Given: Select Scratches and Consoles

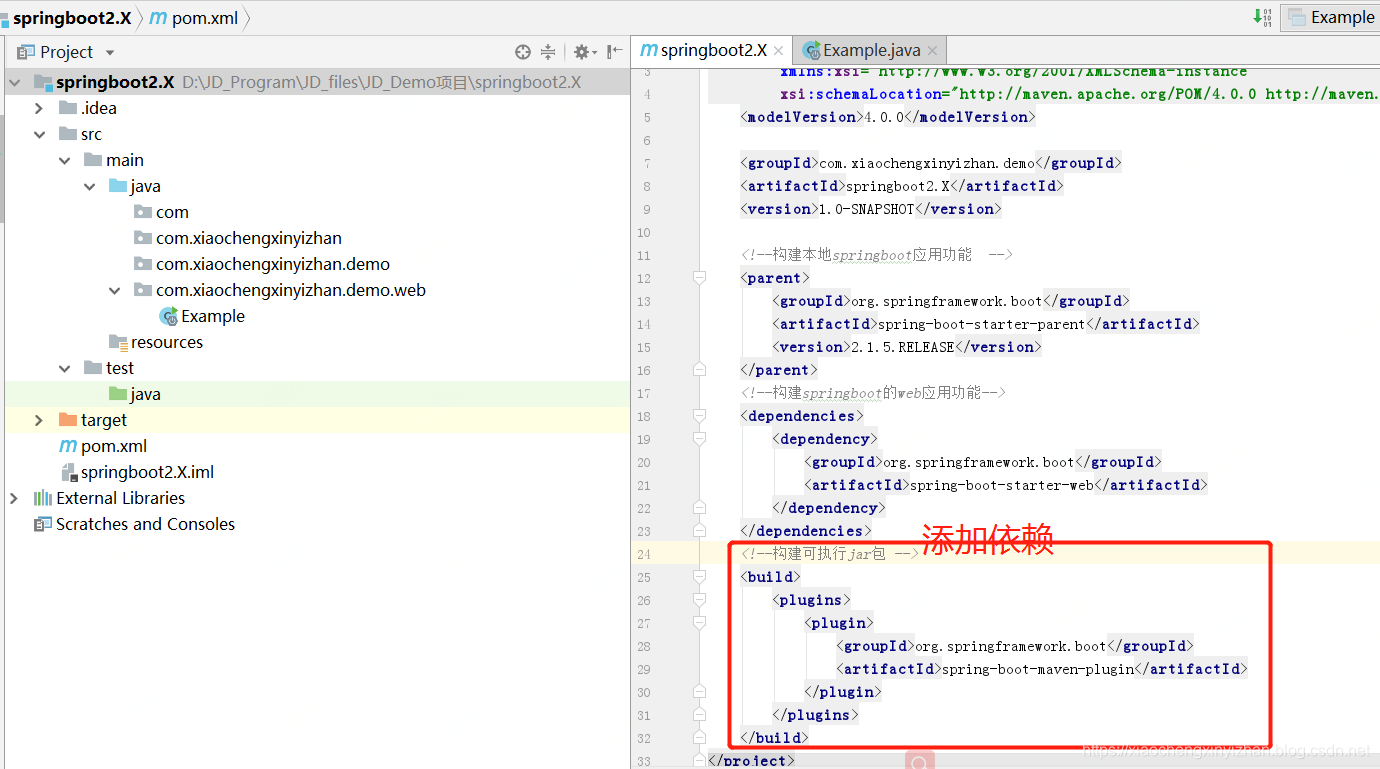Looking at the screenshot, I should click(x=145, y=524).
